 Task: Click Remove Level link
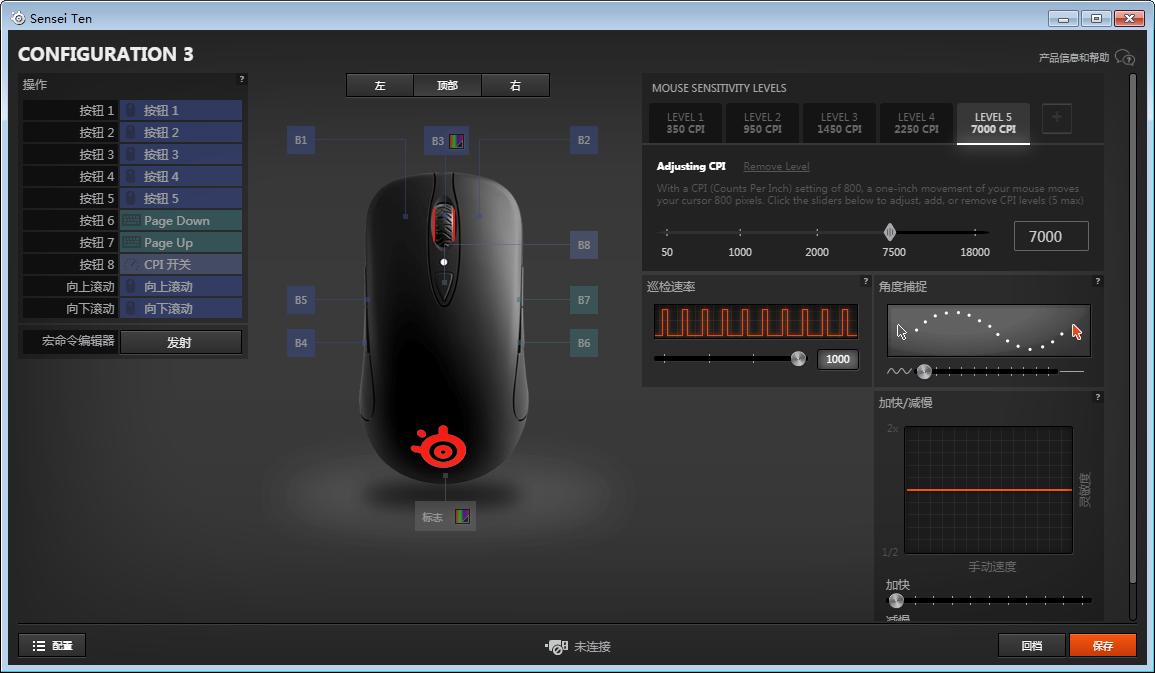click(x=776, y=166)
